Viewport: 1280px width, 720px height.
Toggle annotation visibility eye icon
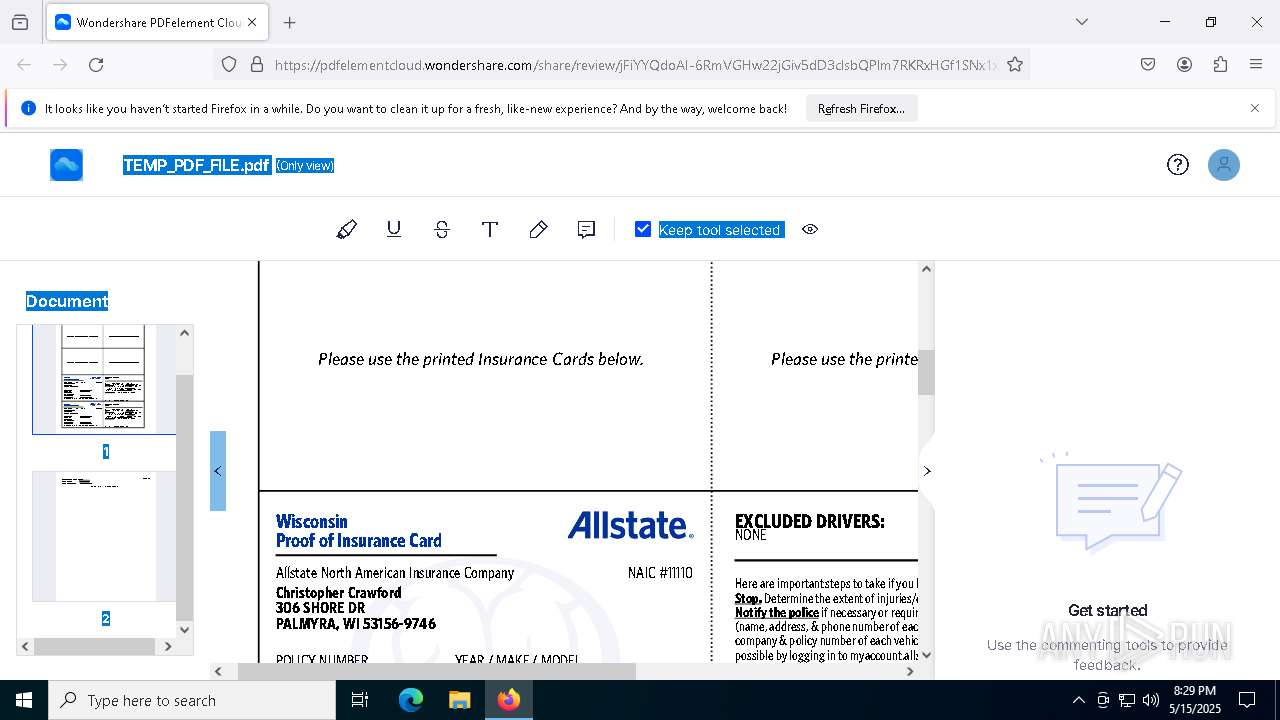point(810,230)
